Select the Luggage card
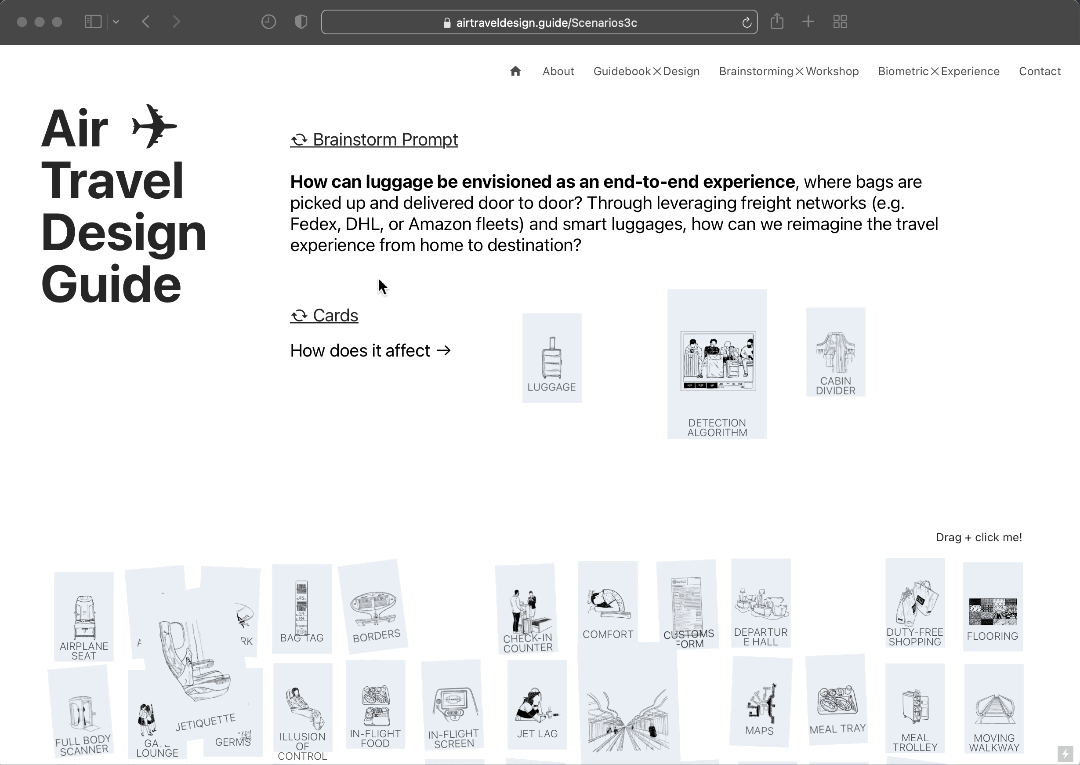Viewport: 1080px width, 765px height. coord(552,358)
